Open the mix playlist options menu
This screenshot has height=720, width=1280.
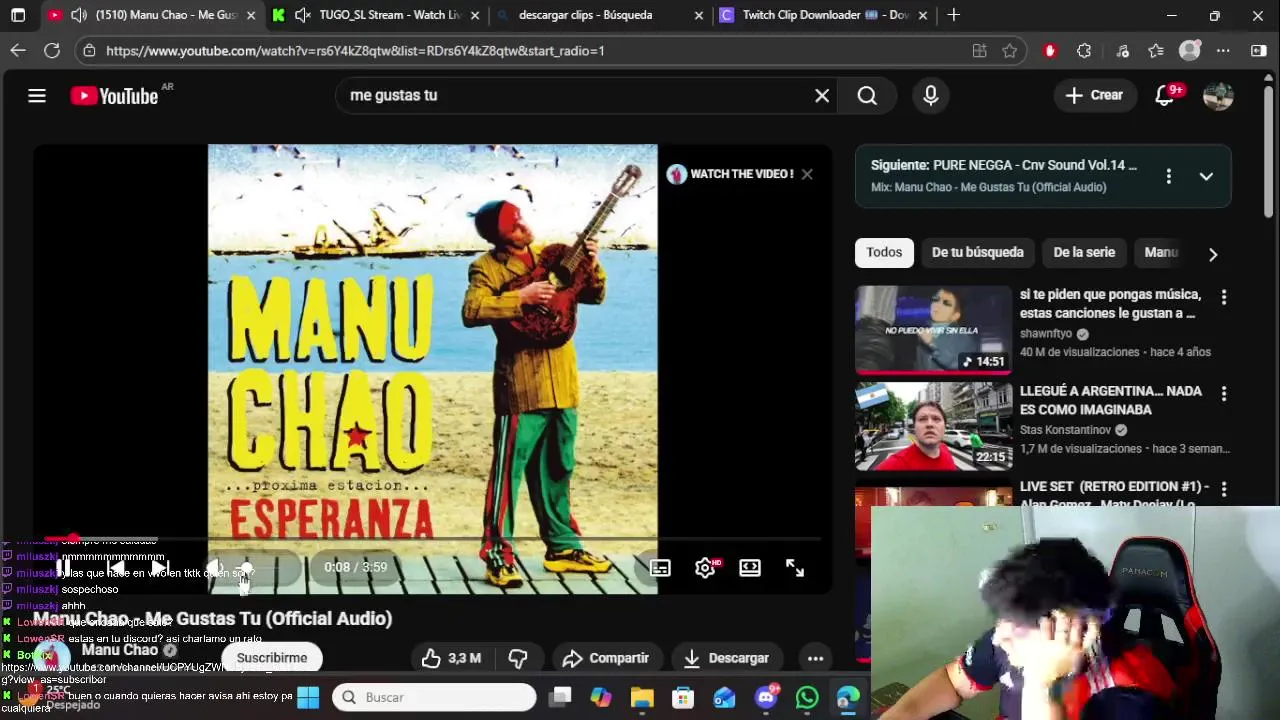coord(1168,176)
